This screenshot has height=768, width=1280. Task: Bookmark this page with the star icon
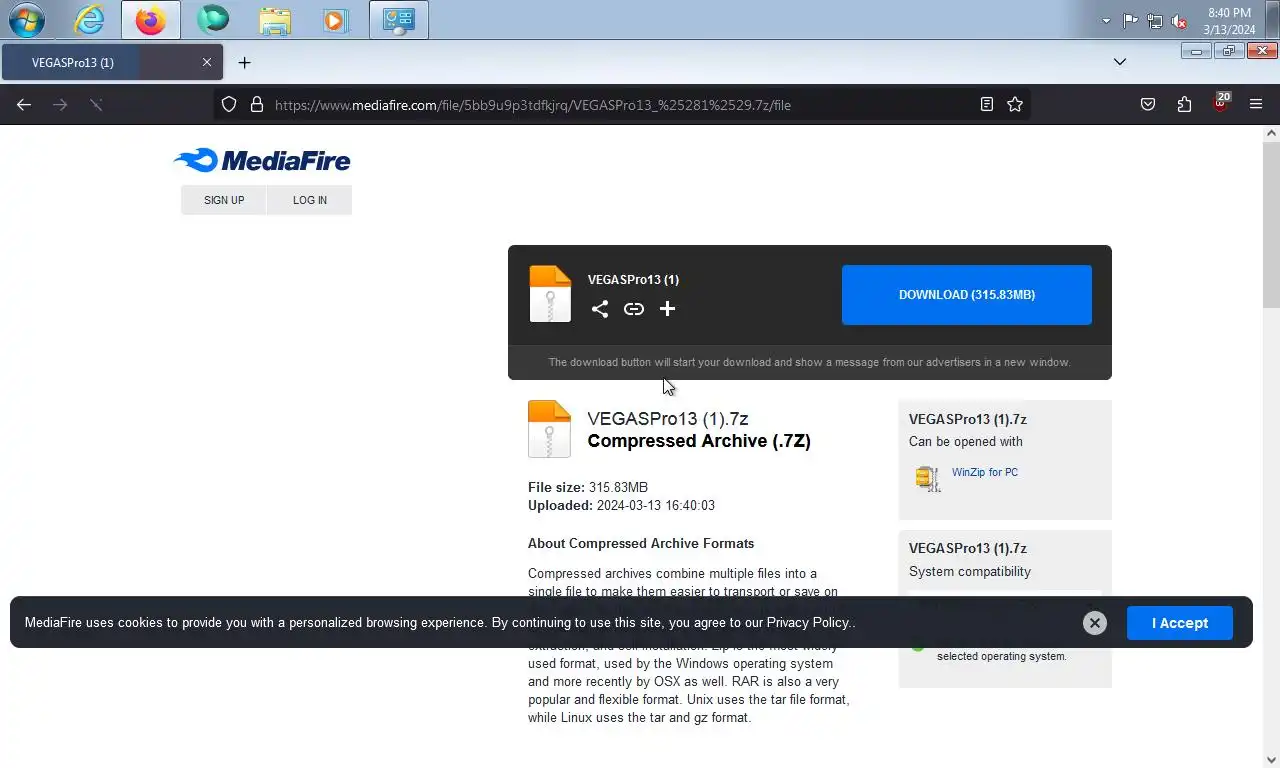(x=1015, y=104)
